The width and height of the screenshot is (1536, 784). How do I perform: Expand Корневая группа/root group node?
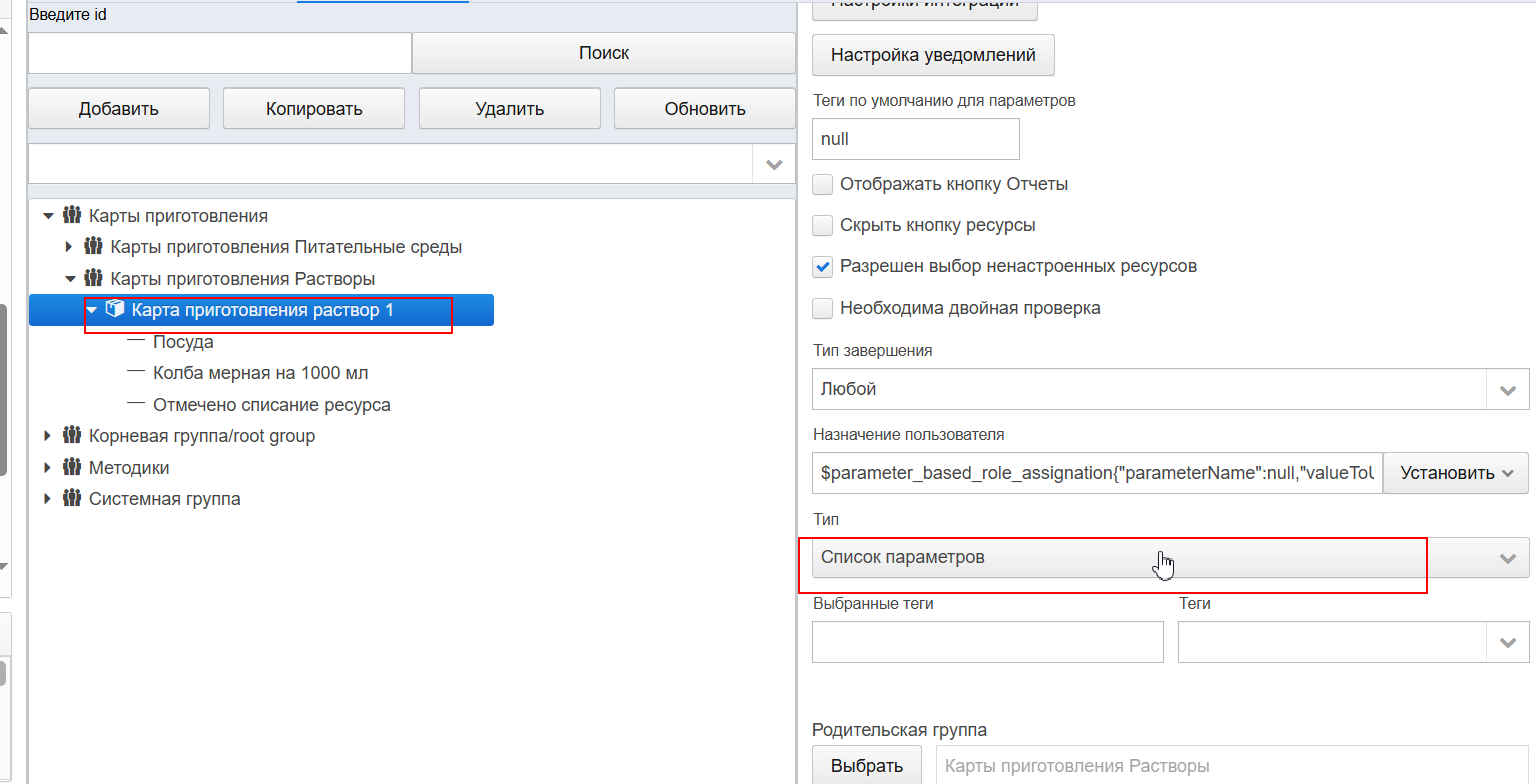[47, 436]
